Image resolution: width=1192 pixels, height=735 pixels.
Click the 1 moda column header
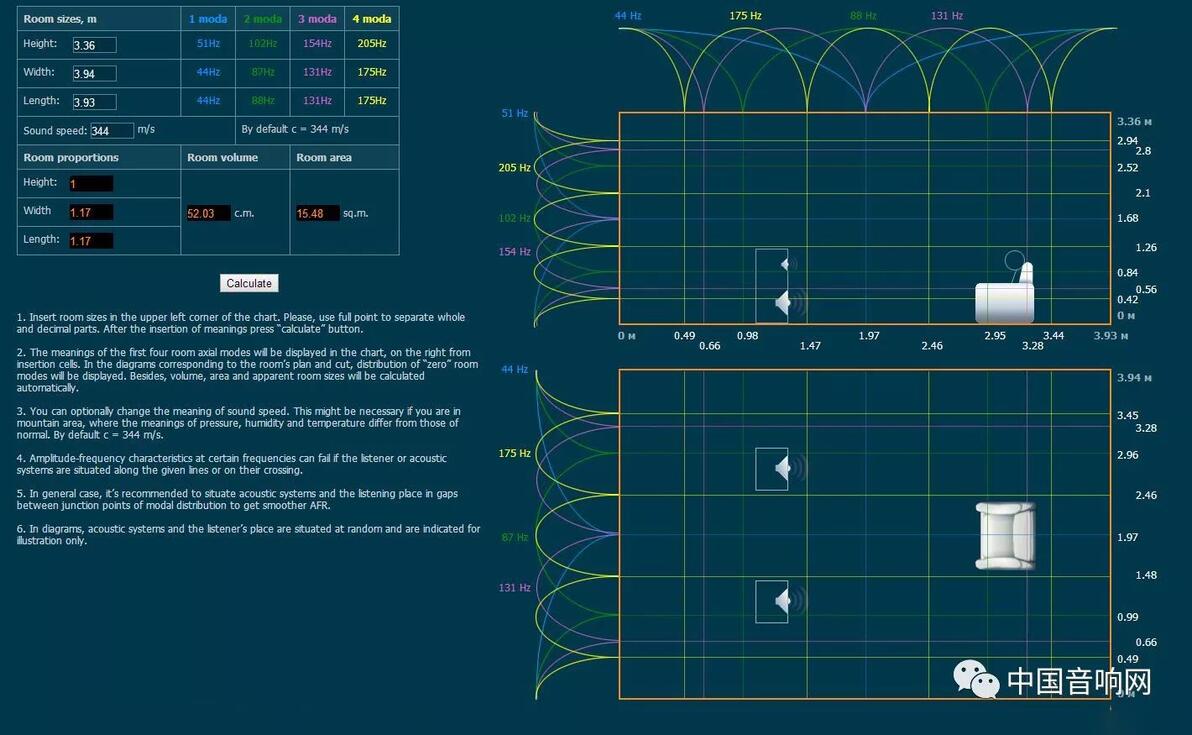pyautogui.click(x=208, y=18)
